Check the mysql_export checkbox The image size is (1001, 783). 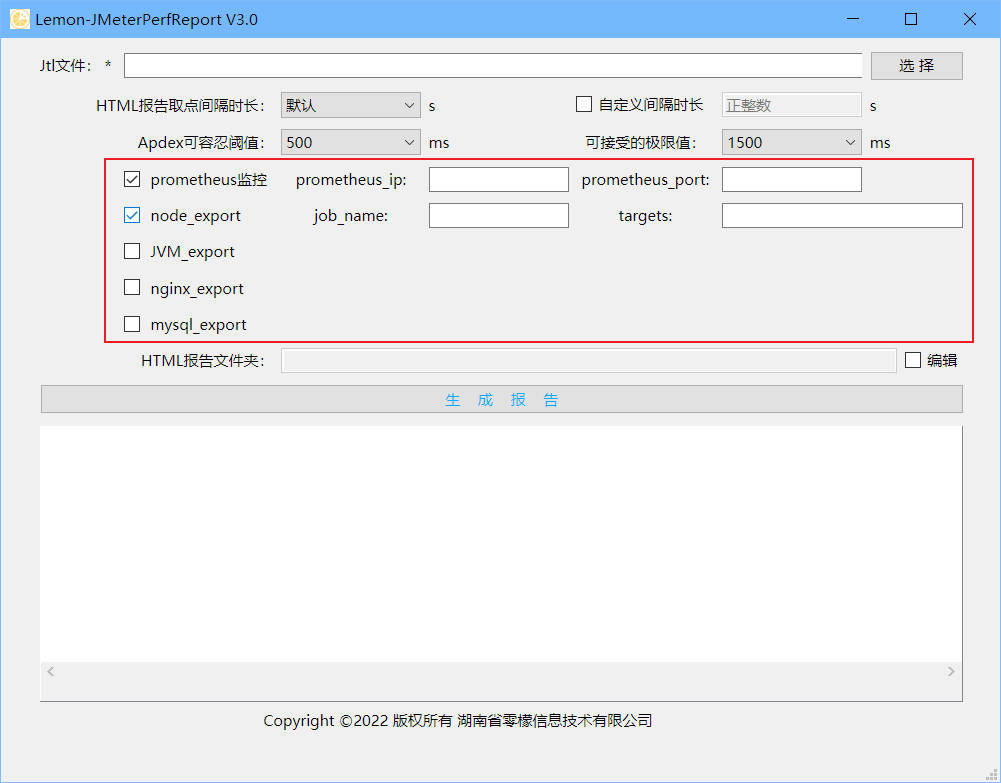[x=132, y=324]
